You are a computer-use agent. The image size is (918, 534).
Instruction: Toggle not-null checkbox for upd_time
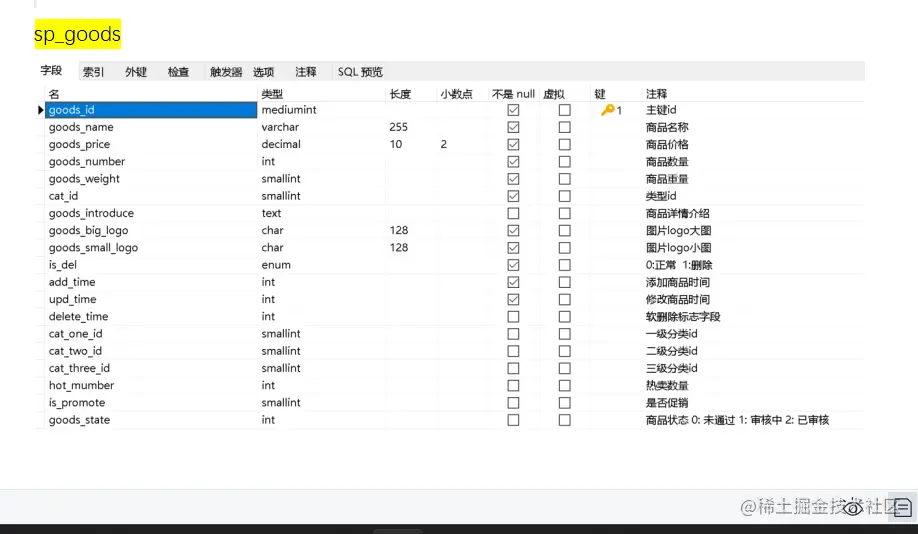tap(513, 299)
